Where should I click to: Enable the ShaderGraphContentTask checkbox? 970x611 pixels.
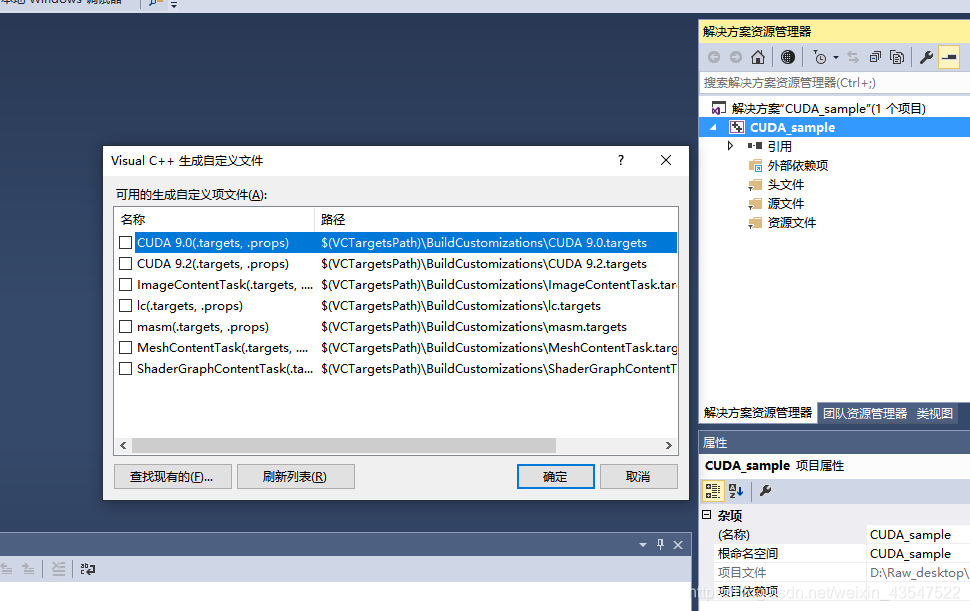[126, 368]
